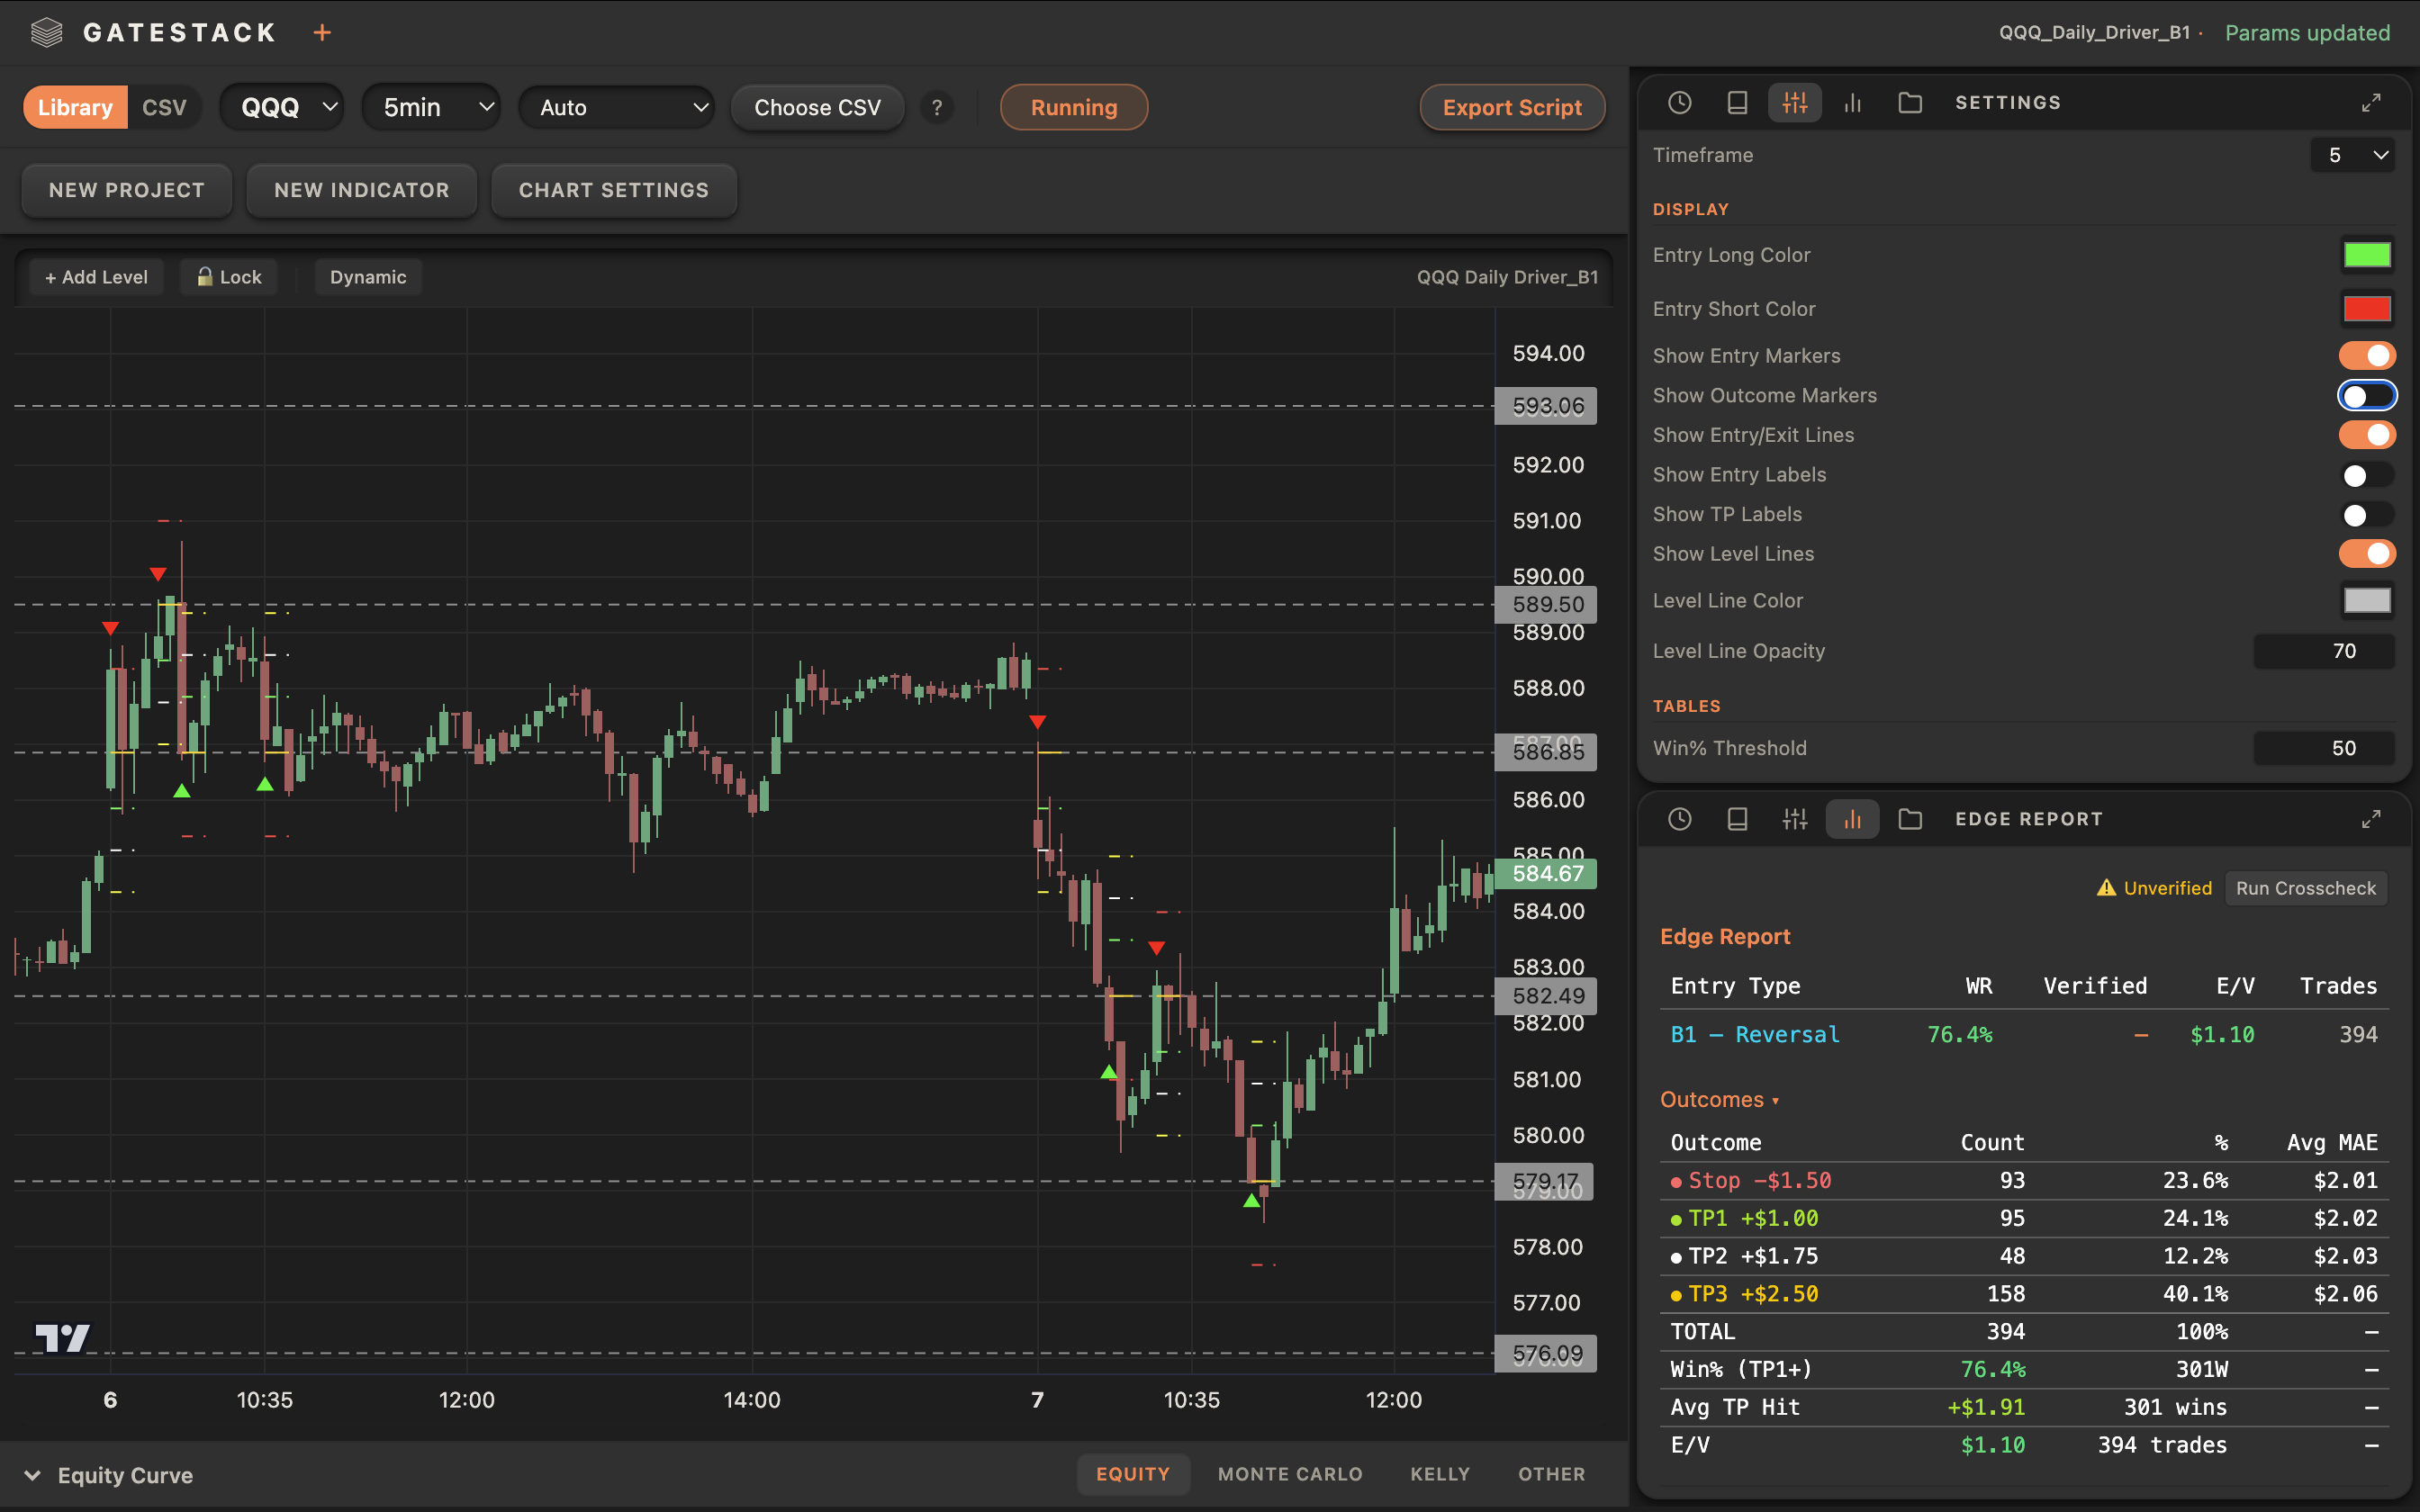The height and width of the screenshot is (1512, 2420).
Task: Open the folder icon in Settings panel header
Action: click(x=1911, y=102)
